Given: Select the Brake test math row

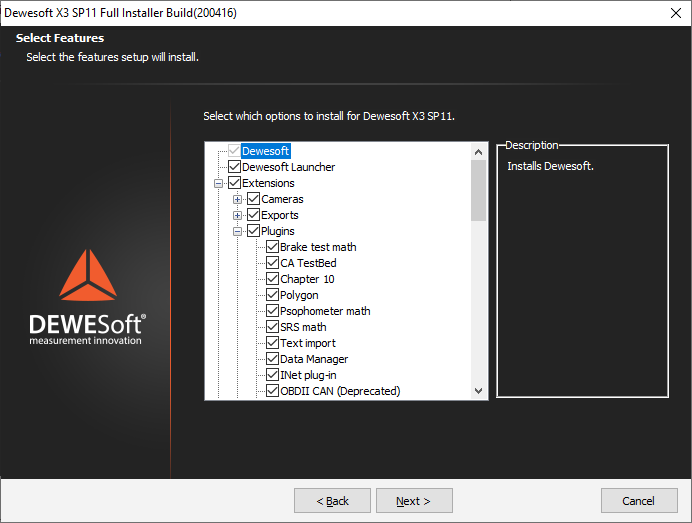Looking at the screenshot, I should [x=318, y=247].
